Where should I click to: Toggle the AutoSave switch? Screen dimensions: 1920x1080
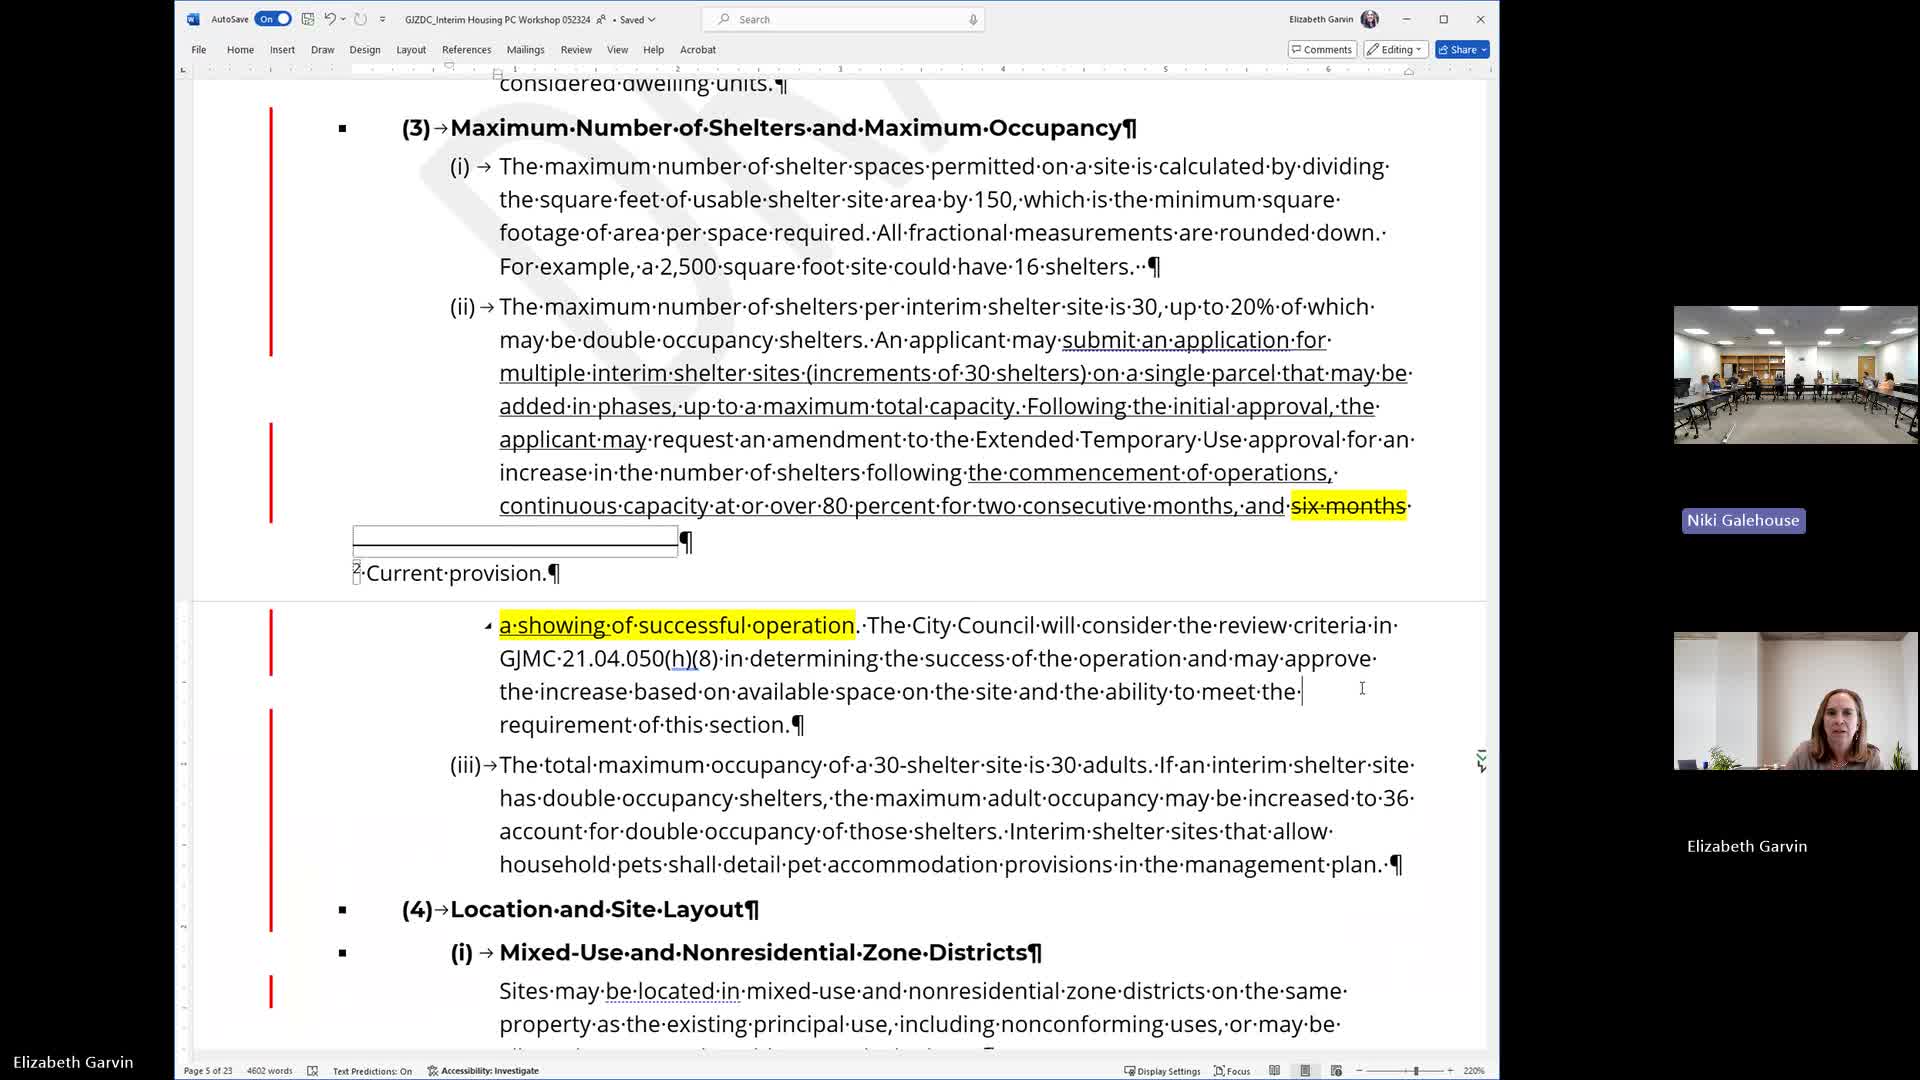(272, 19)
